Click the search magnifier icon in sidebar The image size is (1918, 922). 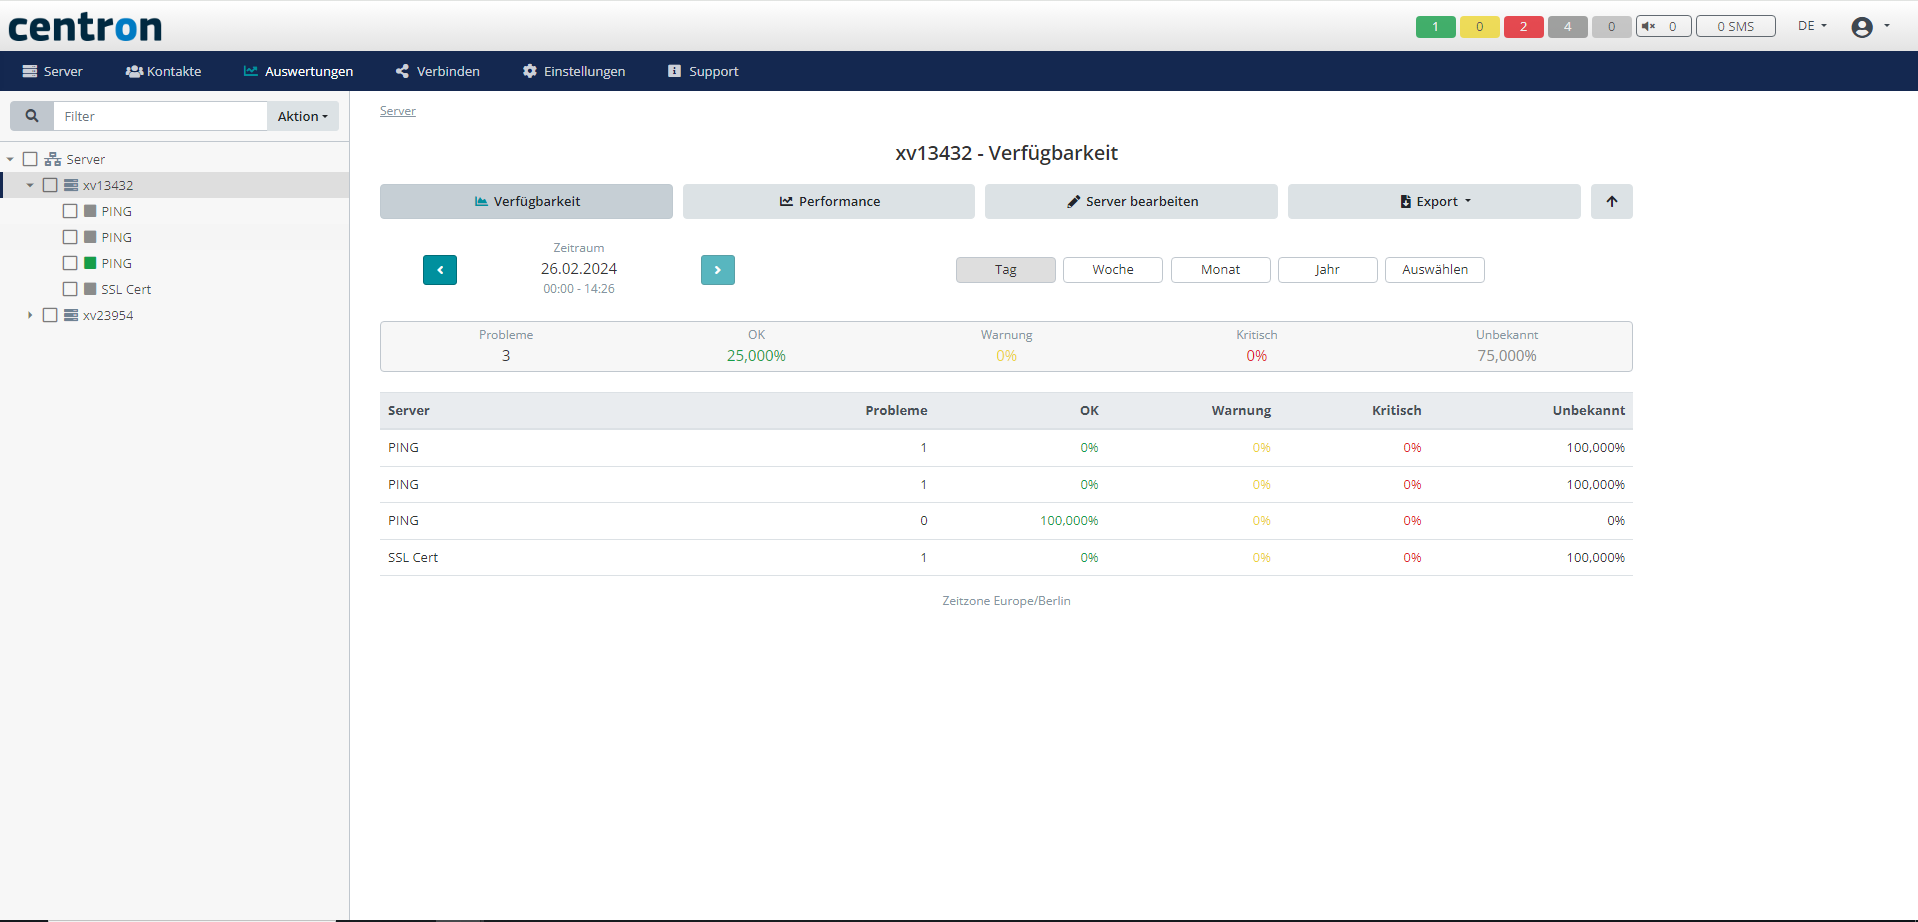pos(31,115)
